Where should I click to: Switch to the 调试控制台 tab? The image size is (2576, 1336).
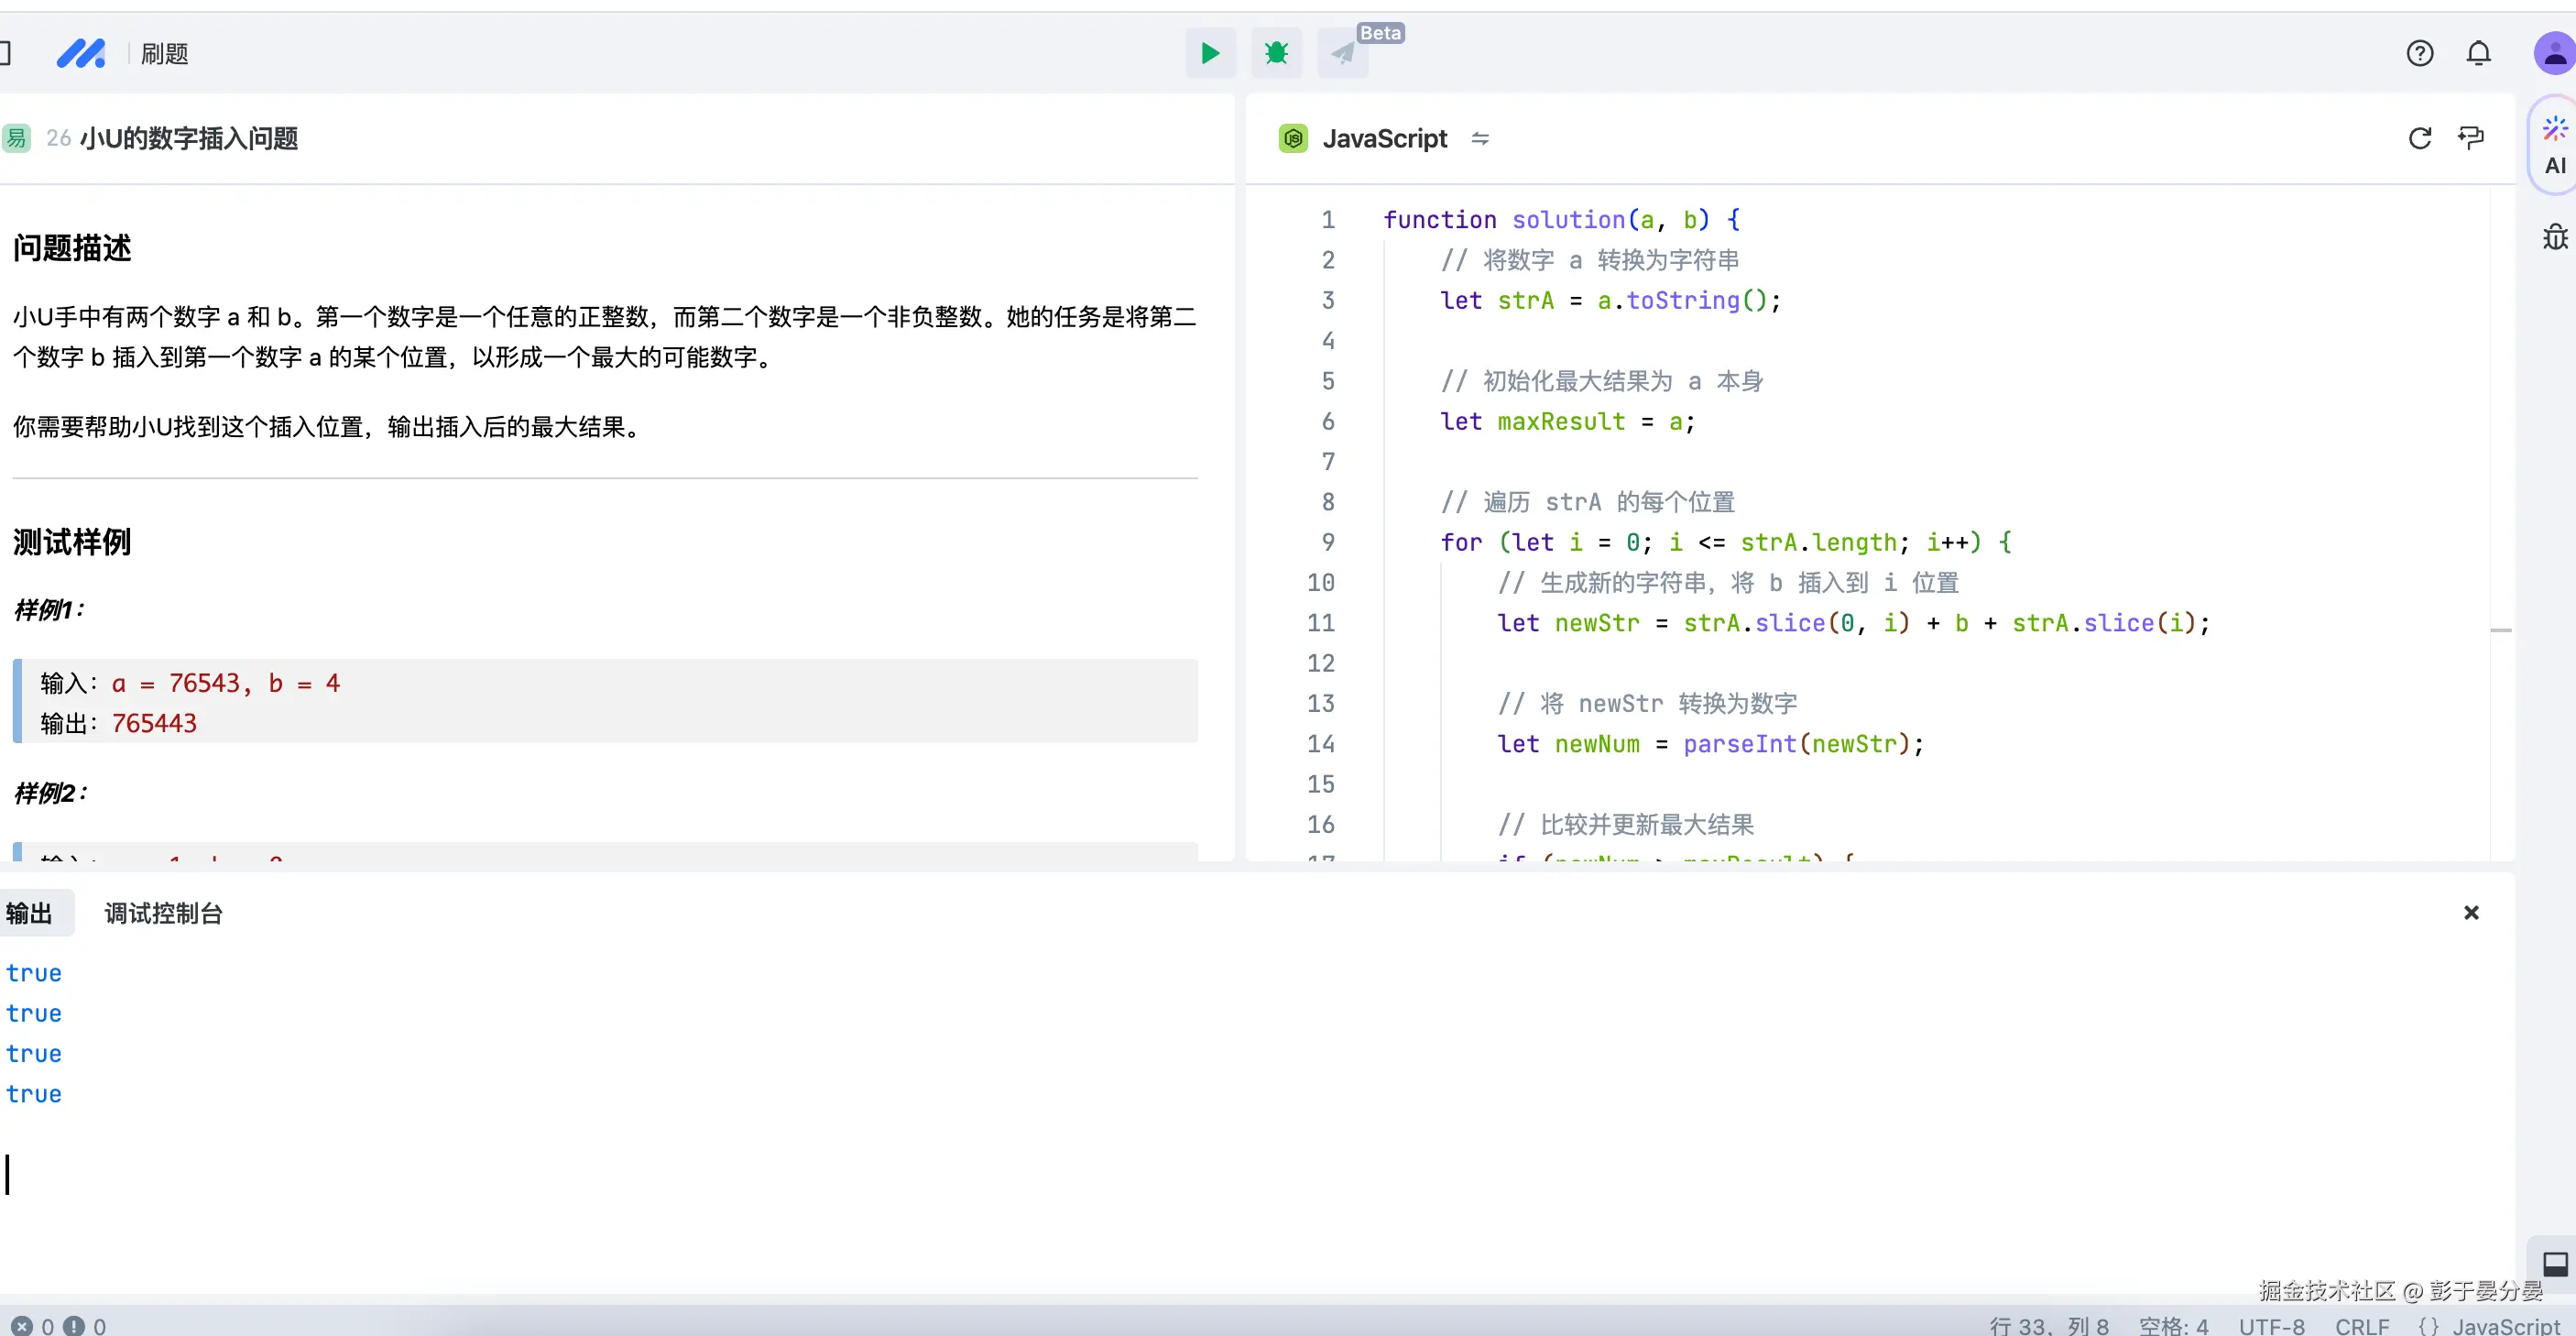pos(163,913)
